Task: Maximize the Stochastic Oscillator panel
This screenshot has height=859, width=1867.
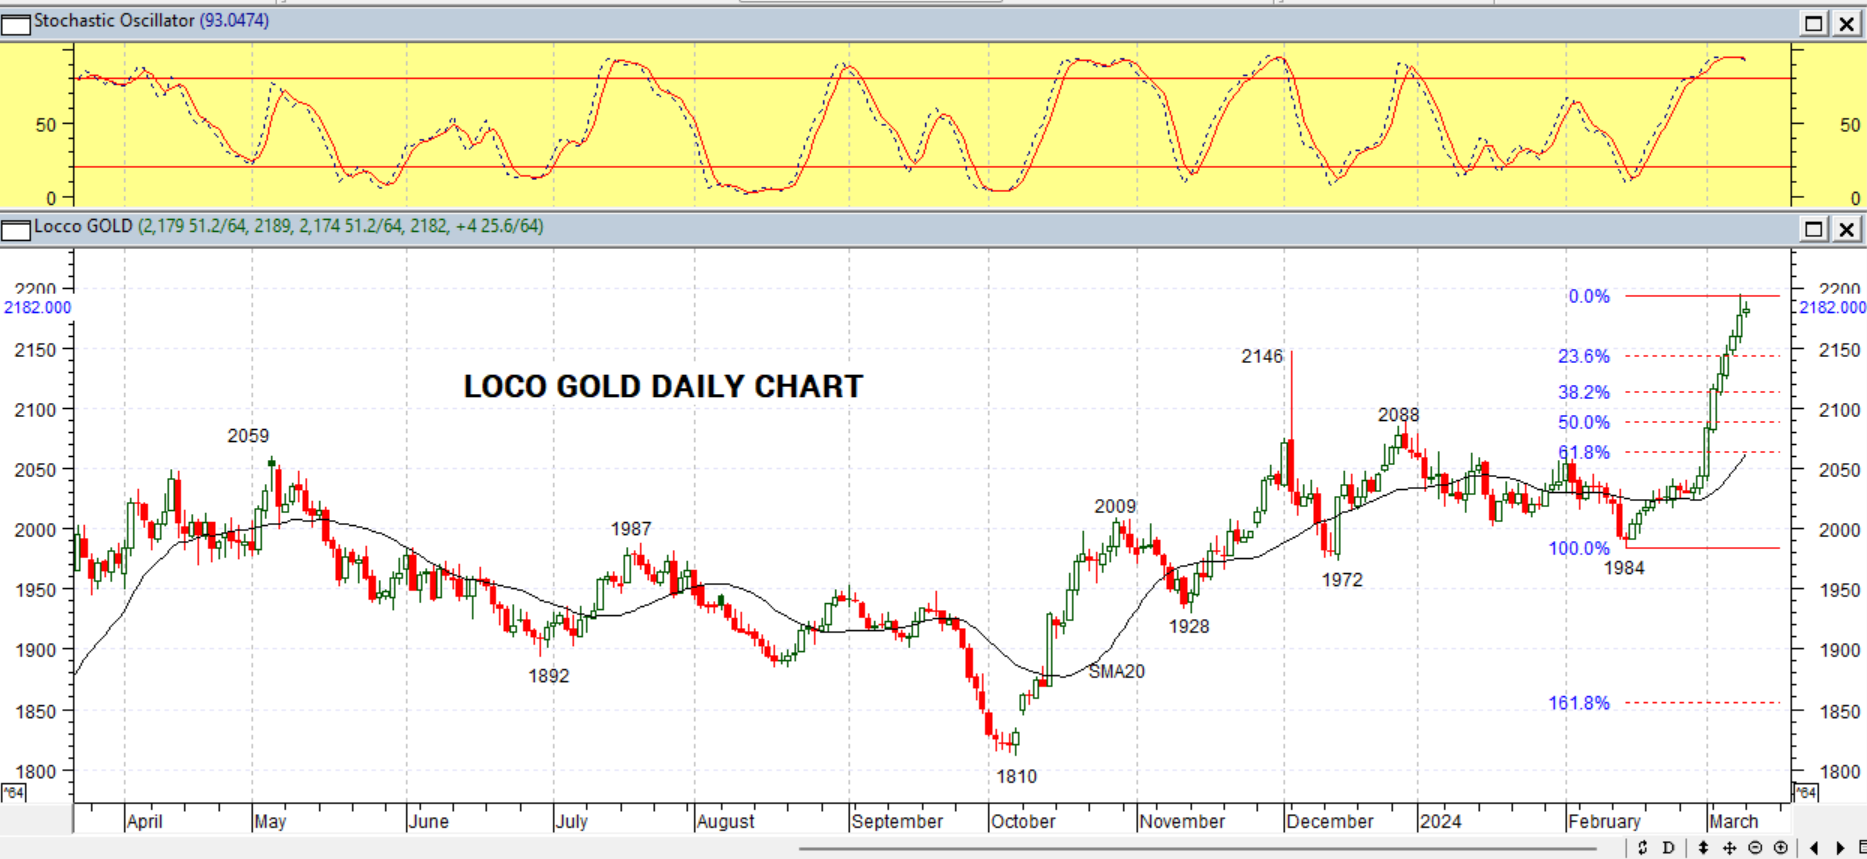Action: (1814, 23)
